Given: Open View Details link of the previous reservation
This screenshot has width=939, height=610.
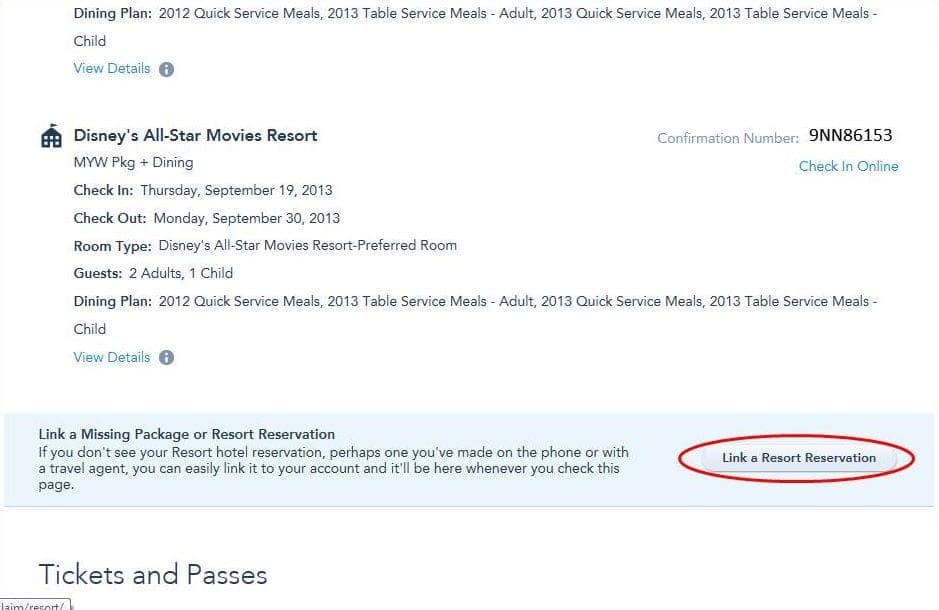Looking at the screenshot, I should (112, 69).
